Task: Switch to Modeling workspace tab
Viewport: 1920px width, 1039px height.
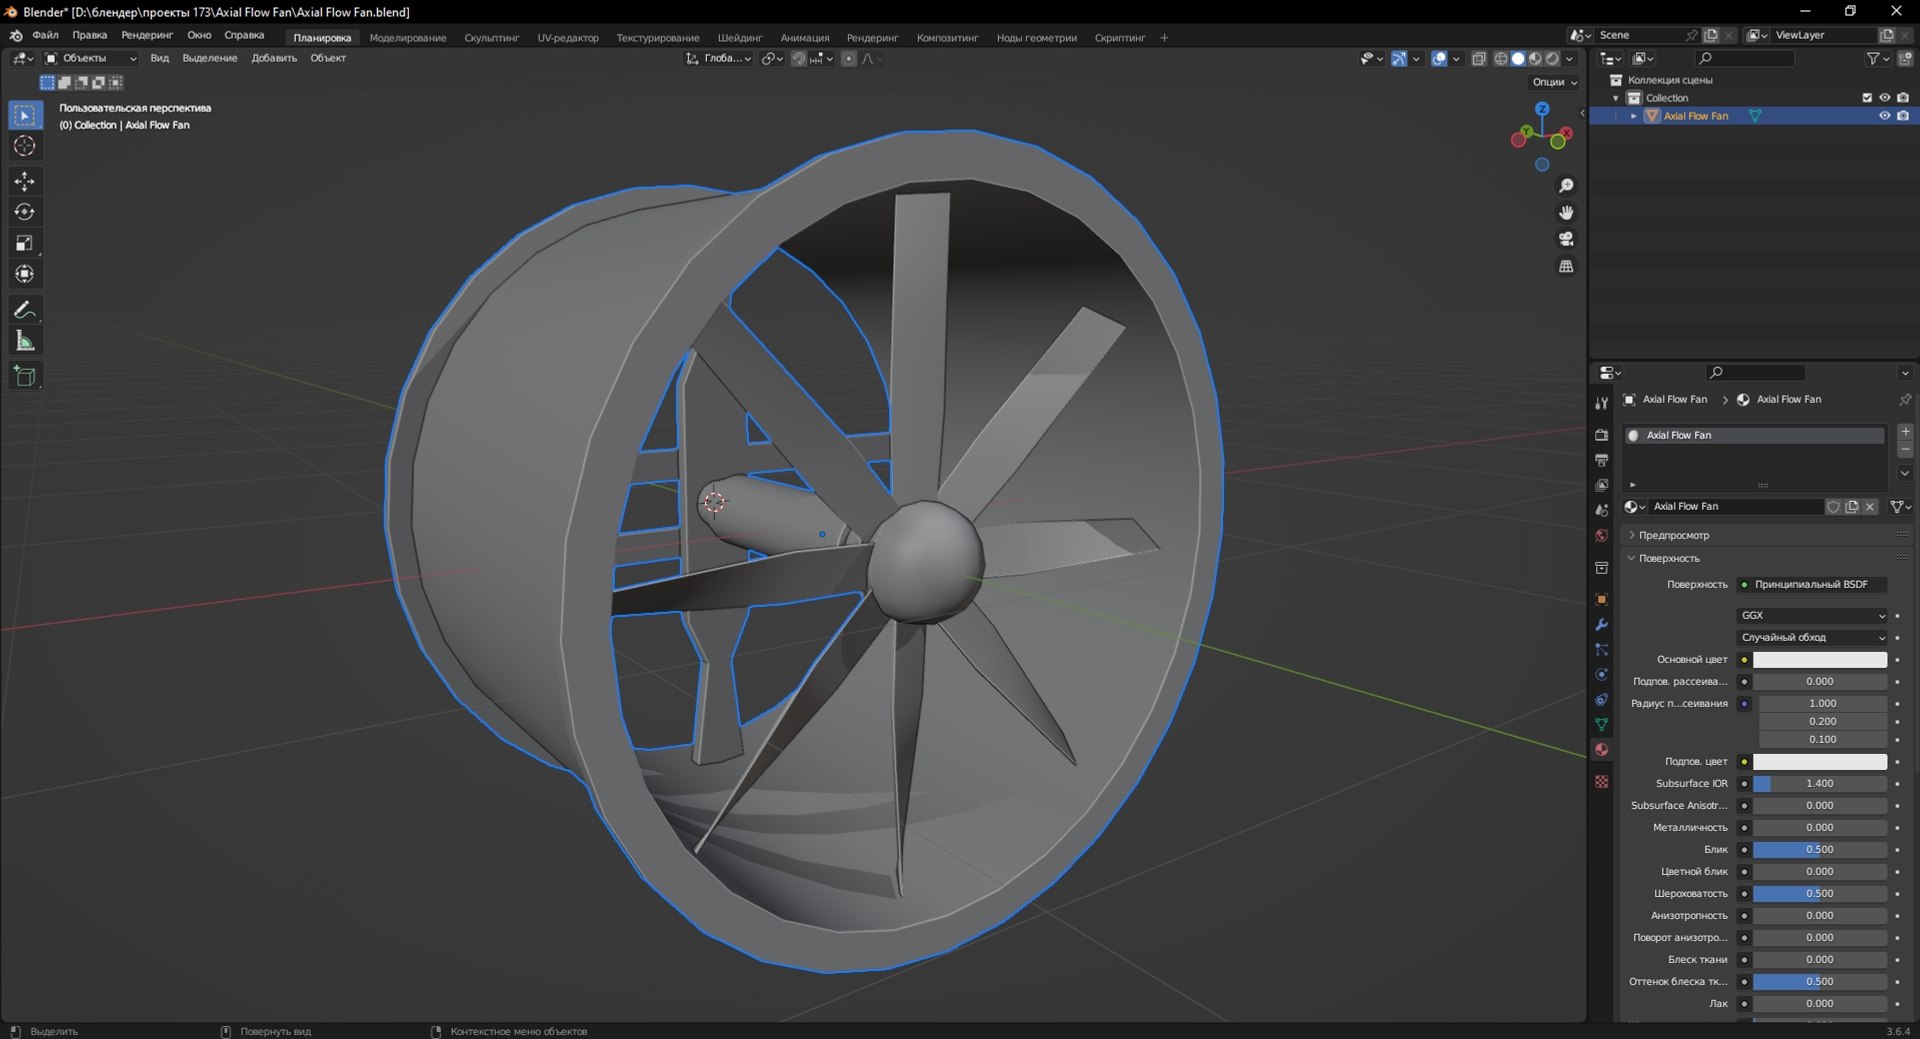Action: pyautogui.click(x=408, y=38)
